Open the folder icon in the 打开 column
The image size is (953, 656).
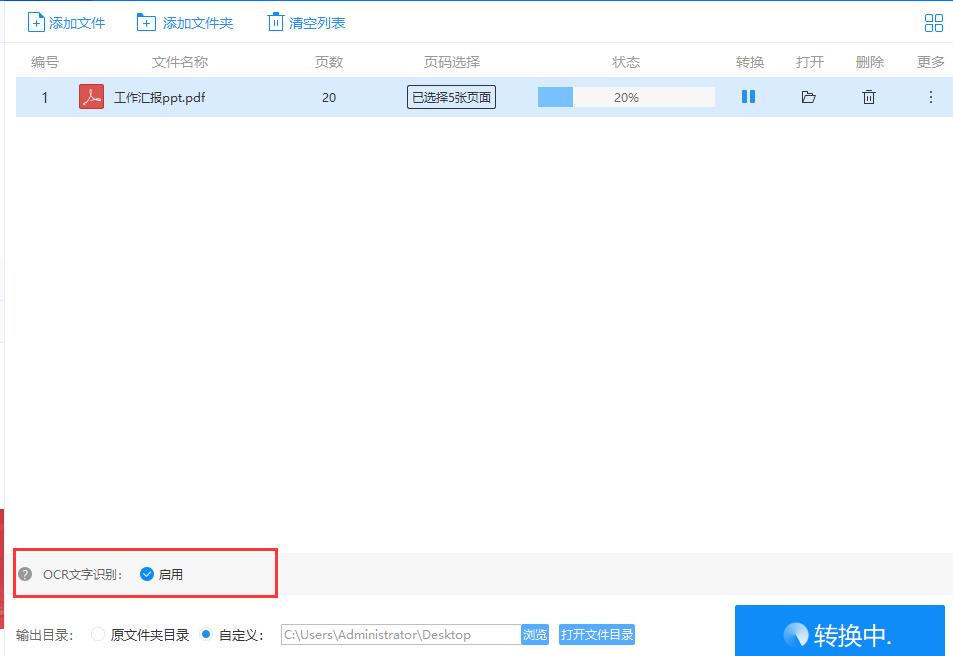pos(809,97)
